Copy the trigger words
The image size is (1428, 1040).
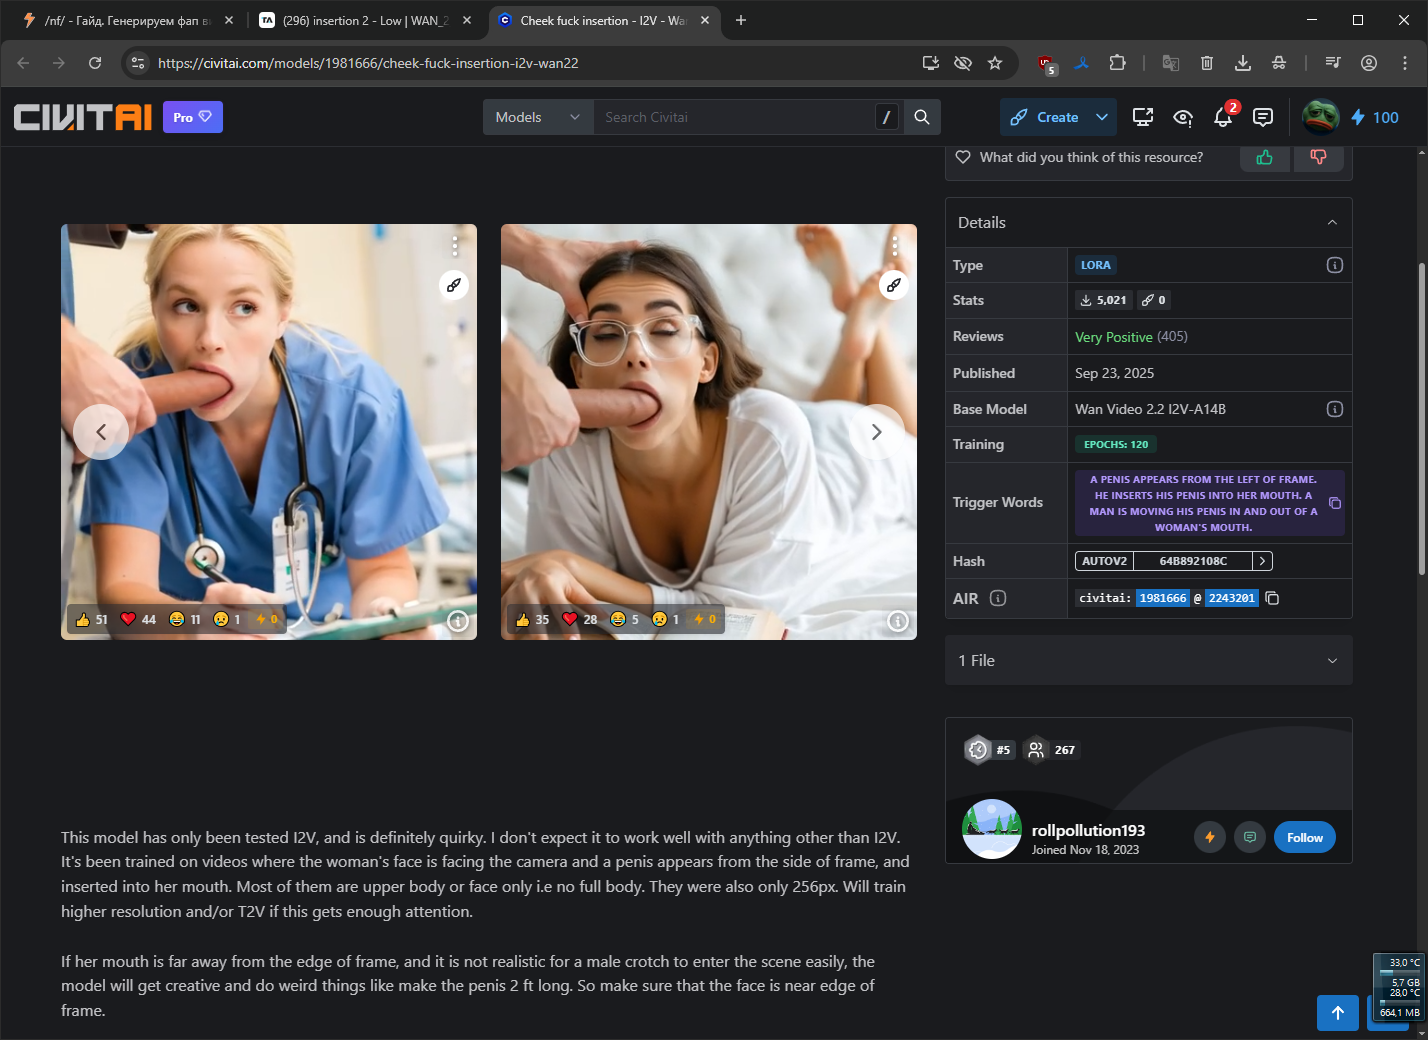coord(1335,503)
